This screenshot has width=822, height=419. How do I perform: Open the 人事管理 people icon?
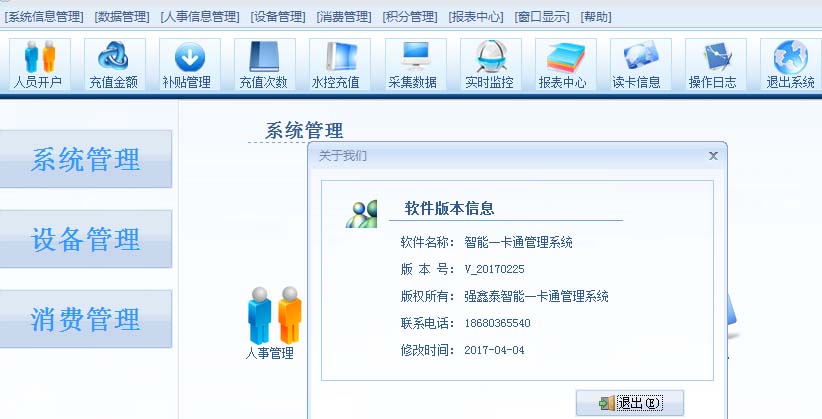click(273, 323)
